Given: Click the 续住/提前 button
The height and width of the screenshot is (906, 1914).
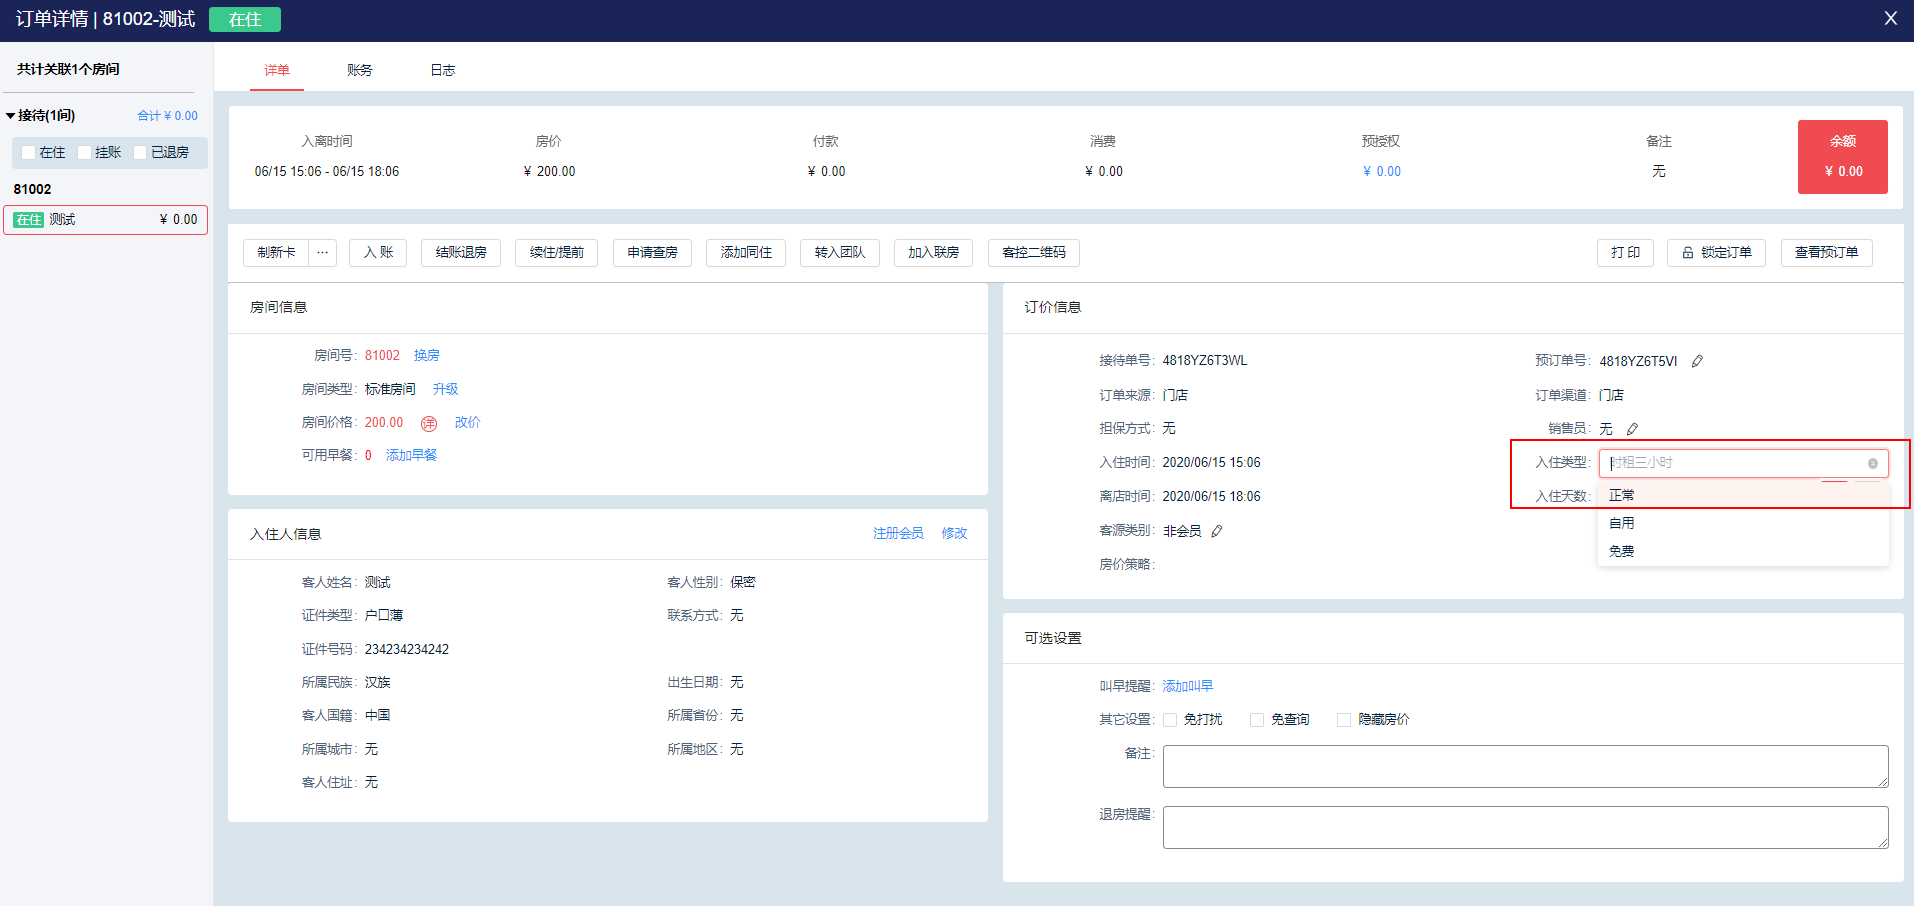Looking at the screenshot, I should 557,253.
